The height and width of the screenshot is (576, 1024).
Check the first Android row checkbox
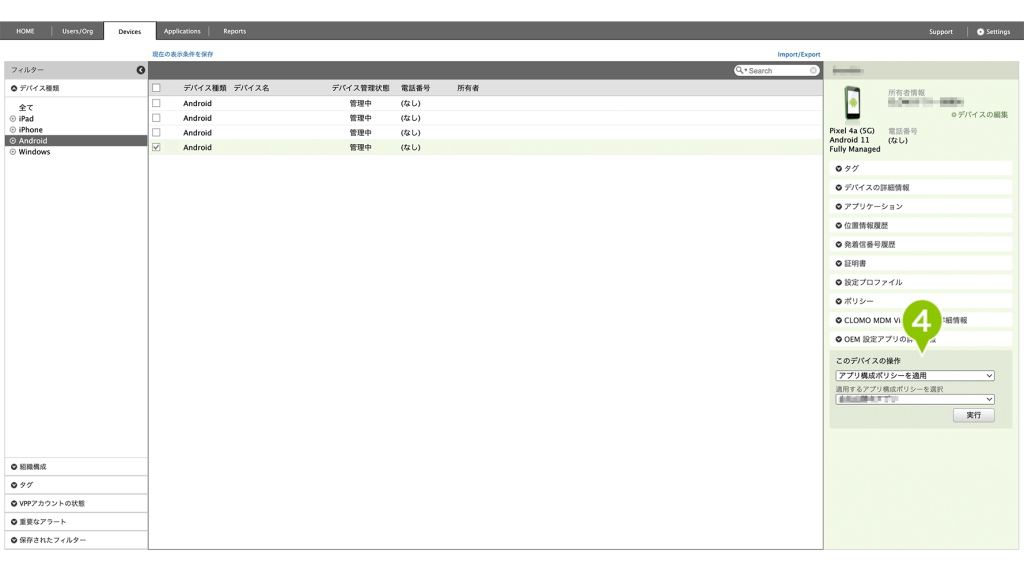coord(156,103)
